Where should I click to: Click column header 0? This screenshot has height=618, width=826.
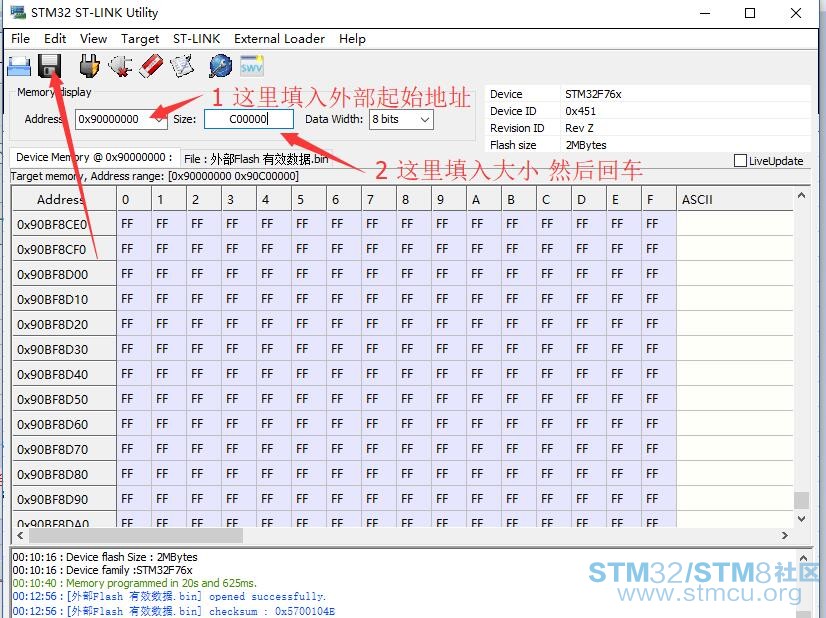134,199
